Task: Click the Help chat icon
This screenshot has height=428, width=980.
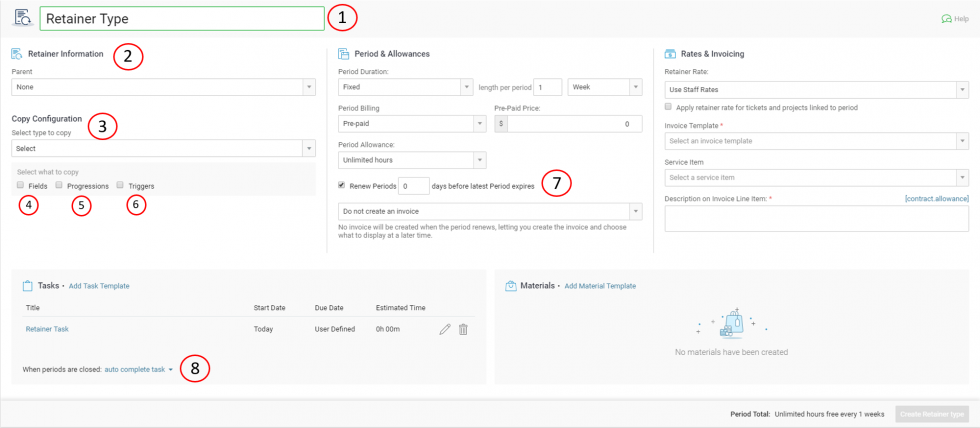Action: pyautogui.click(x=945, y=18)
